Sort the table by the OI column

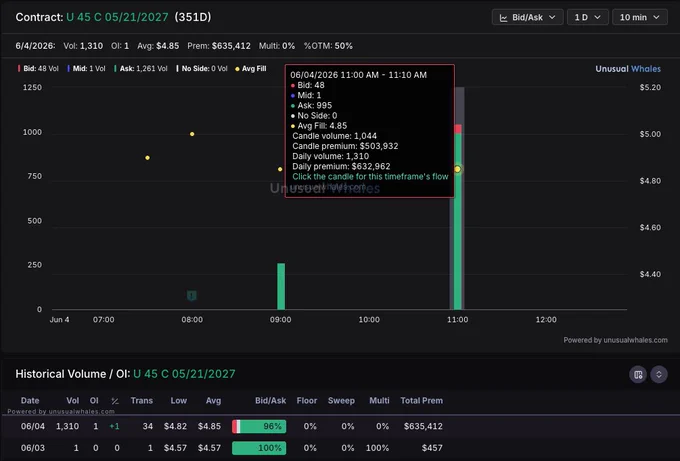click(94, 401)
